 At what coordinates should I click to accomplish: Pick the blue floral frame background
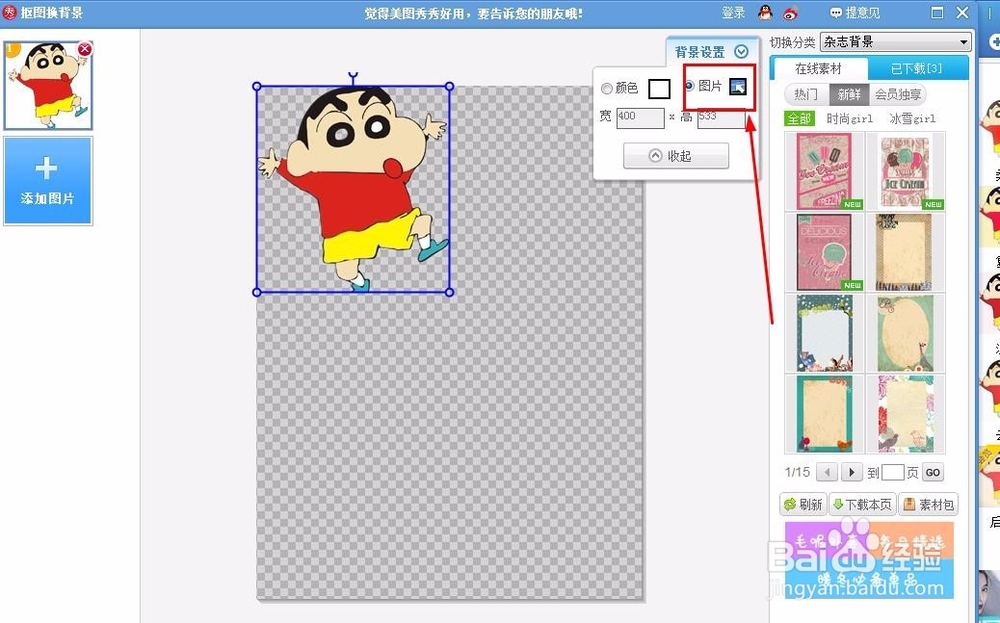click(x=824, y=333)
